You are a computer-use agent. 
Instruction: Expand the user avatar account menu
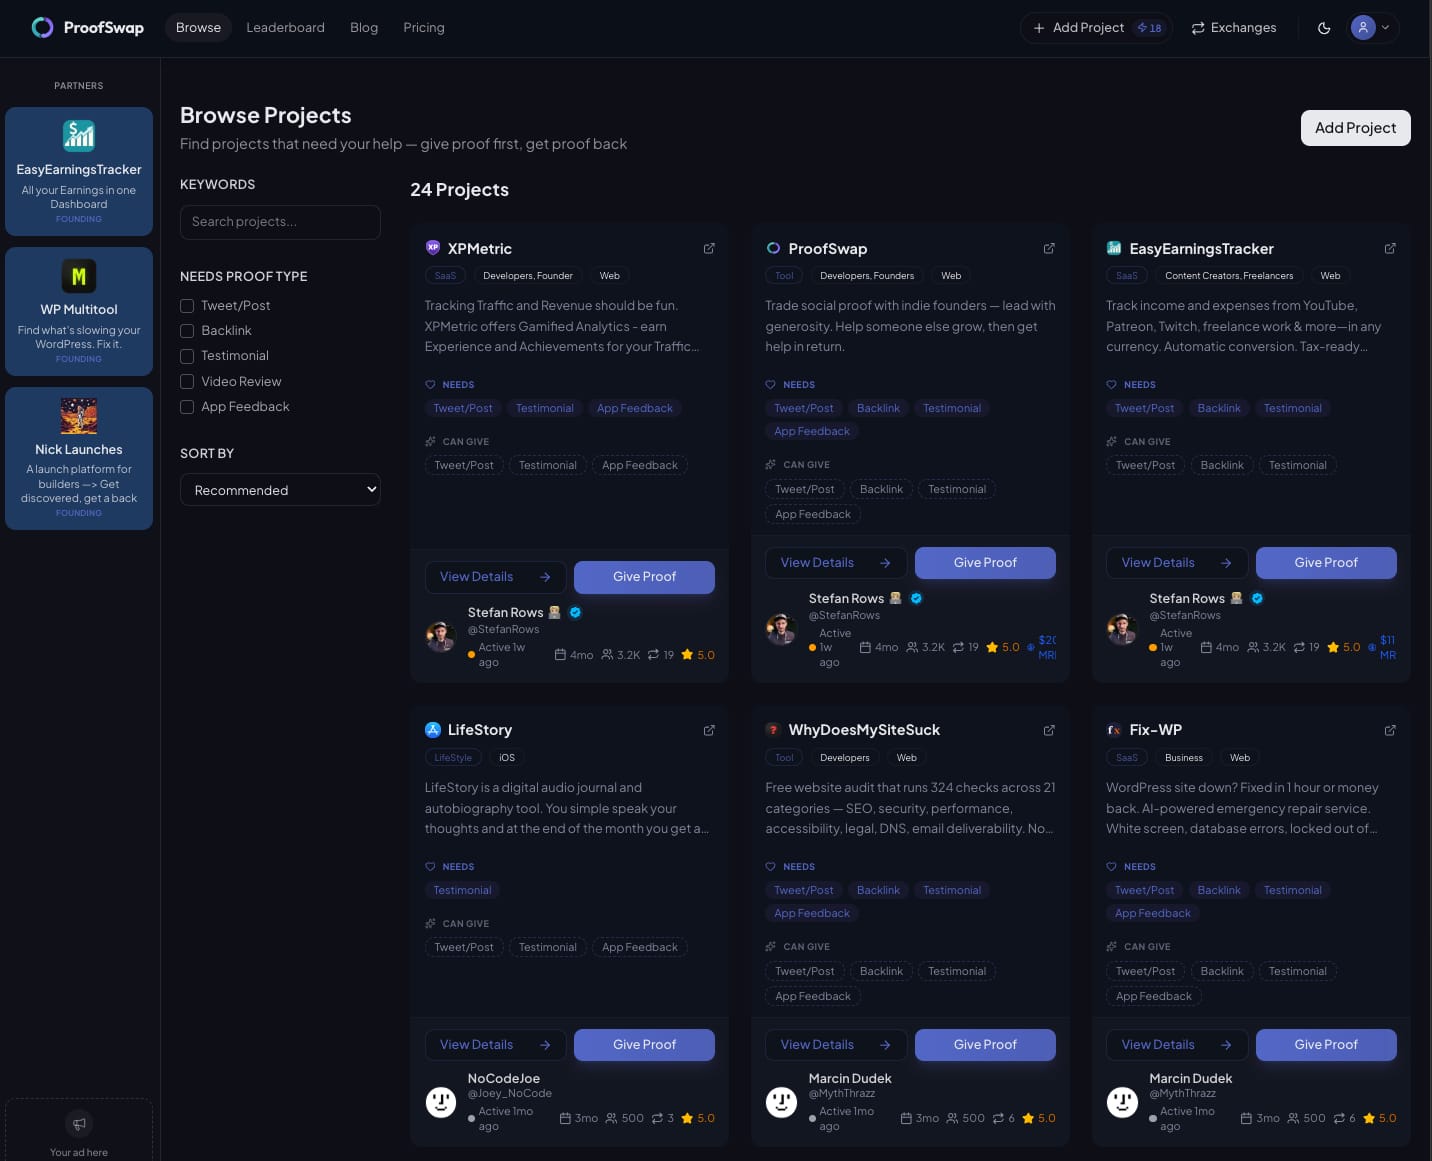1371,28
